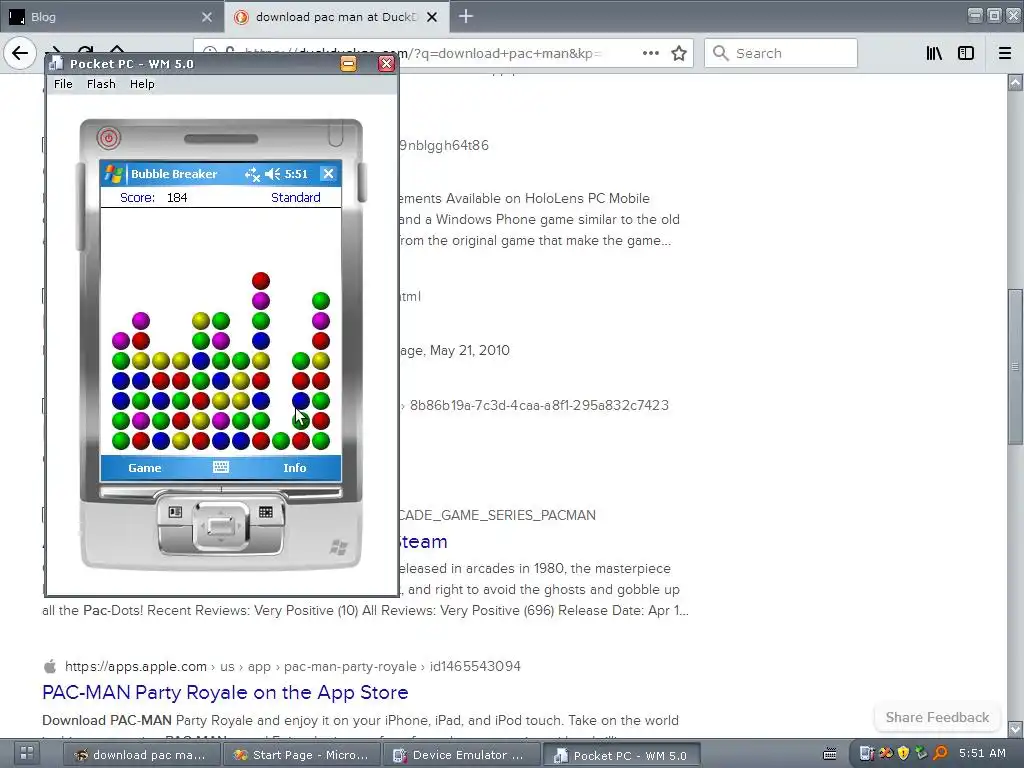Image resolution: width=1024 pixels, height=768 pixels.
Task: Click the left hardware button with the contacts icon
Action: coord(175,512)
